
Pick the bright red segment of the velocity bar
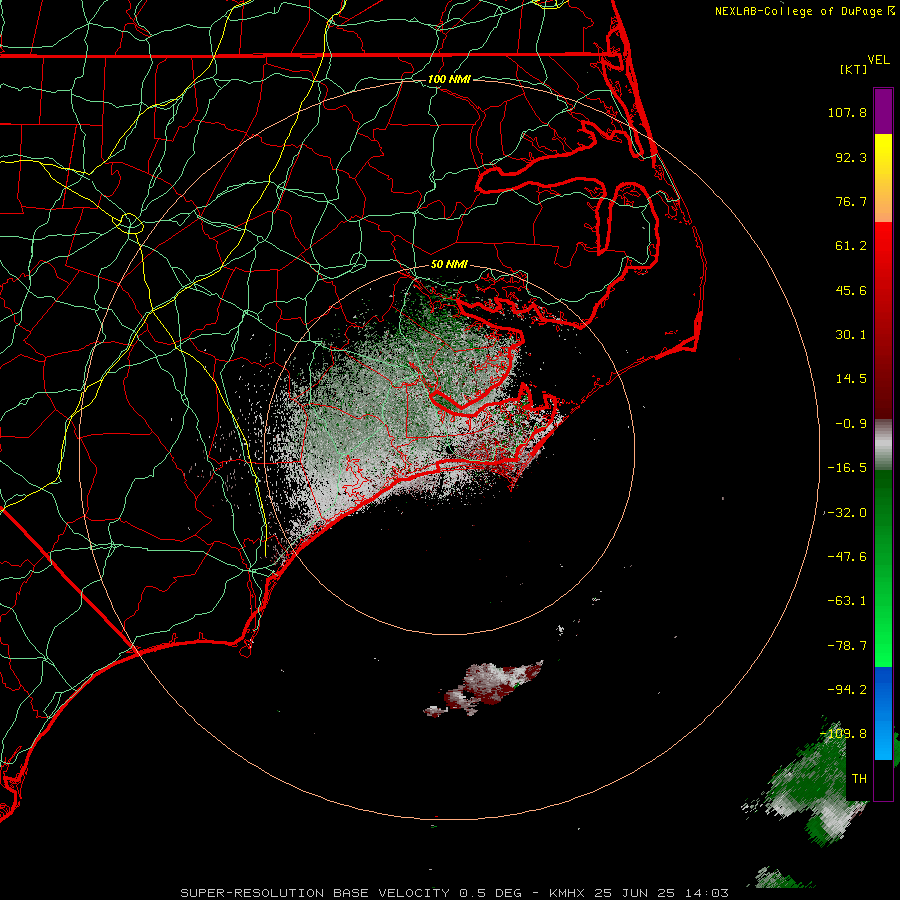click(883, 247)
